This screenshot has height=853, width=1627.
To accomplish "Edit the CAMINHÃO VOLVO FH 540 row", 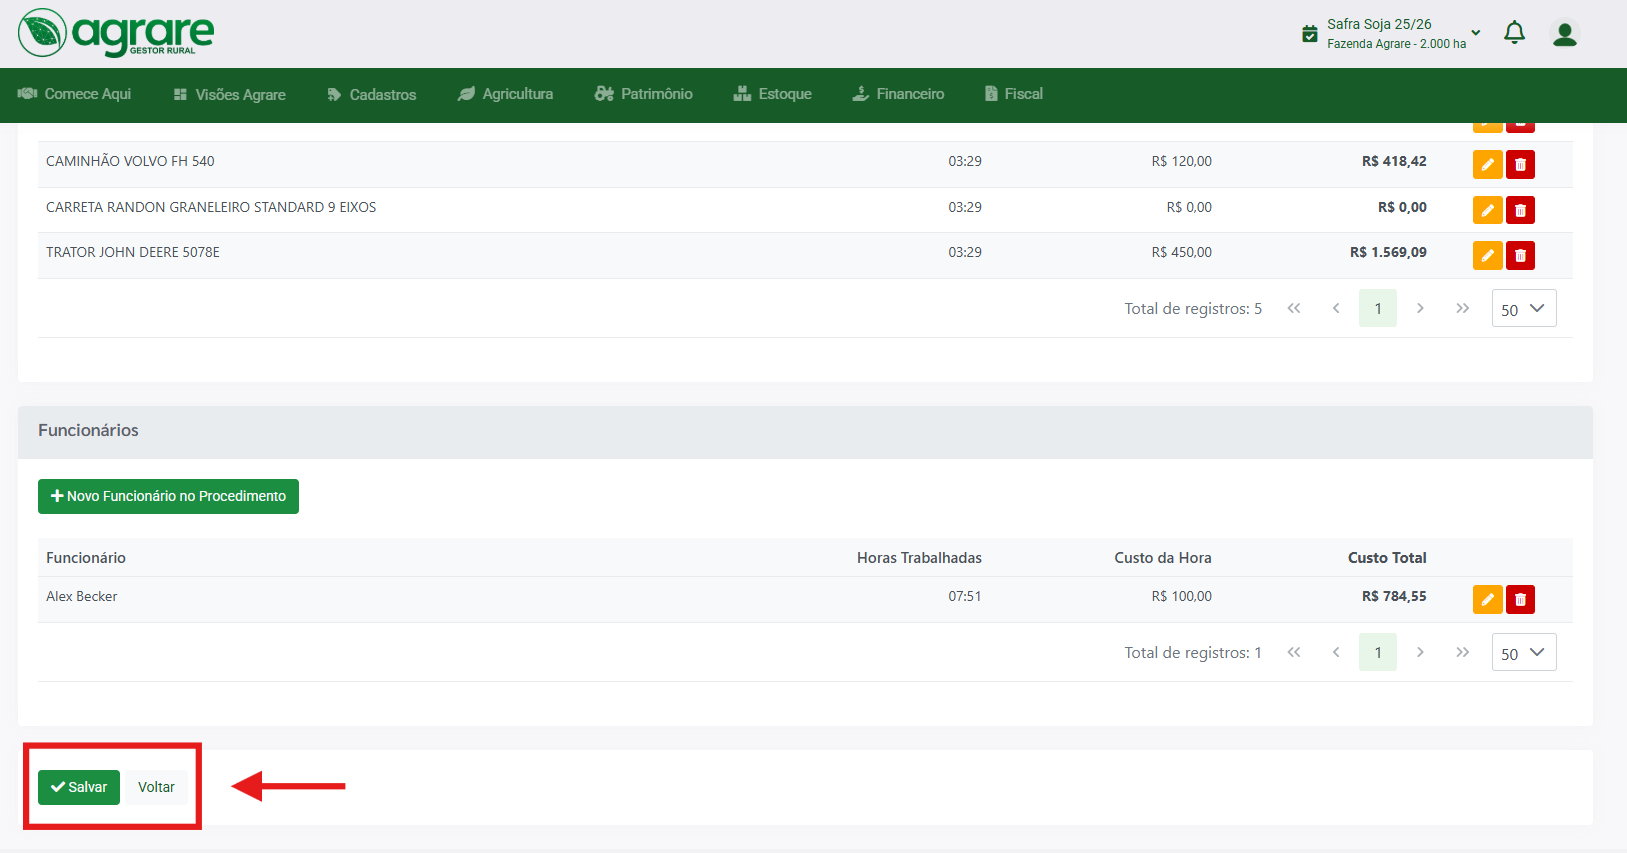I will pyautogui.click(x=1487, y=164).
